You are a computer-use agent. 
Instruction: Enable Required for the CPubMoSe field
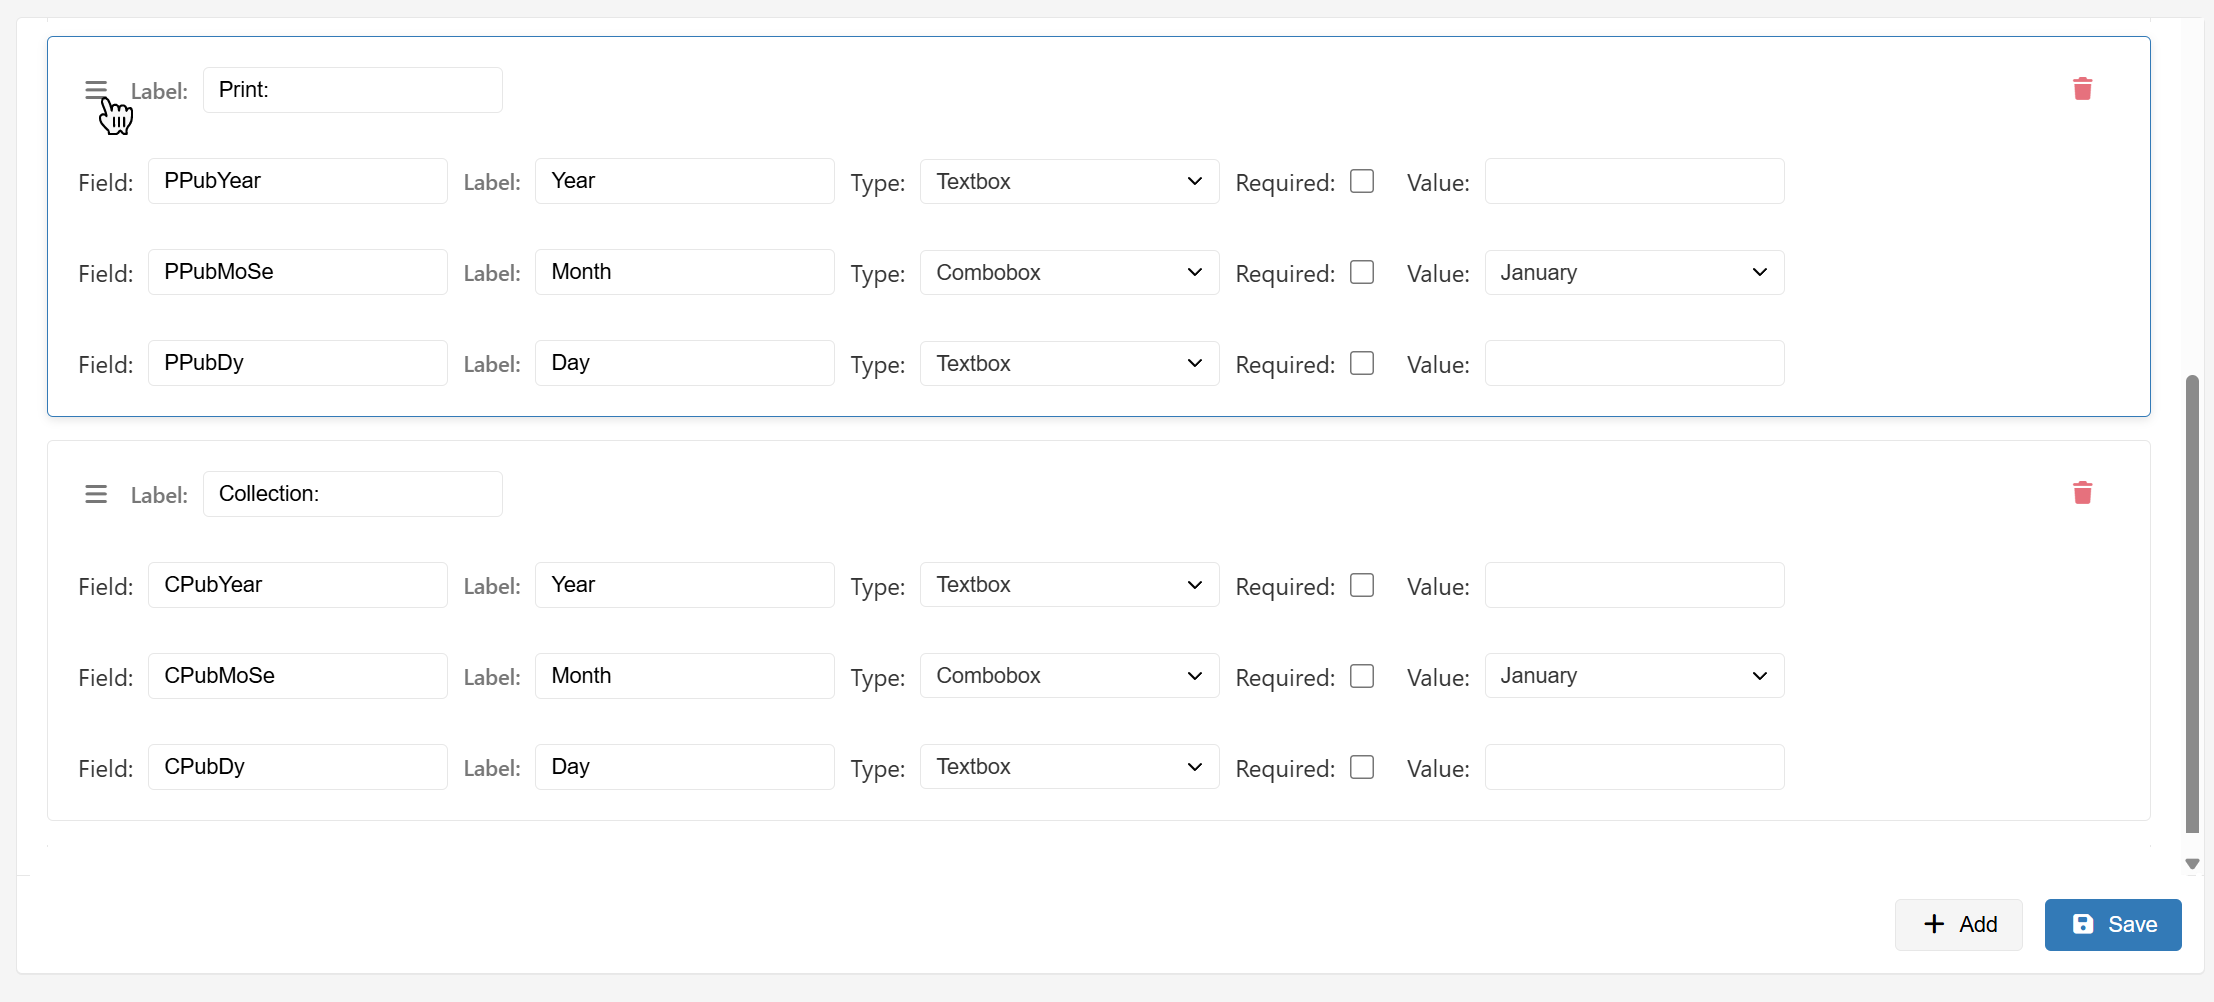point(1362,676)
